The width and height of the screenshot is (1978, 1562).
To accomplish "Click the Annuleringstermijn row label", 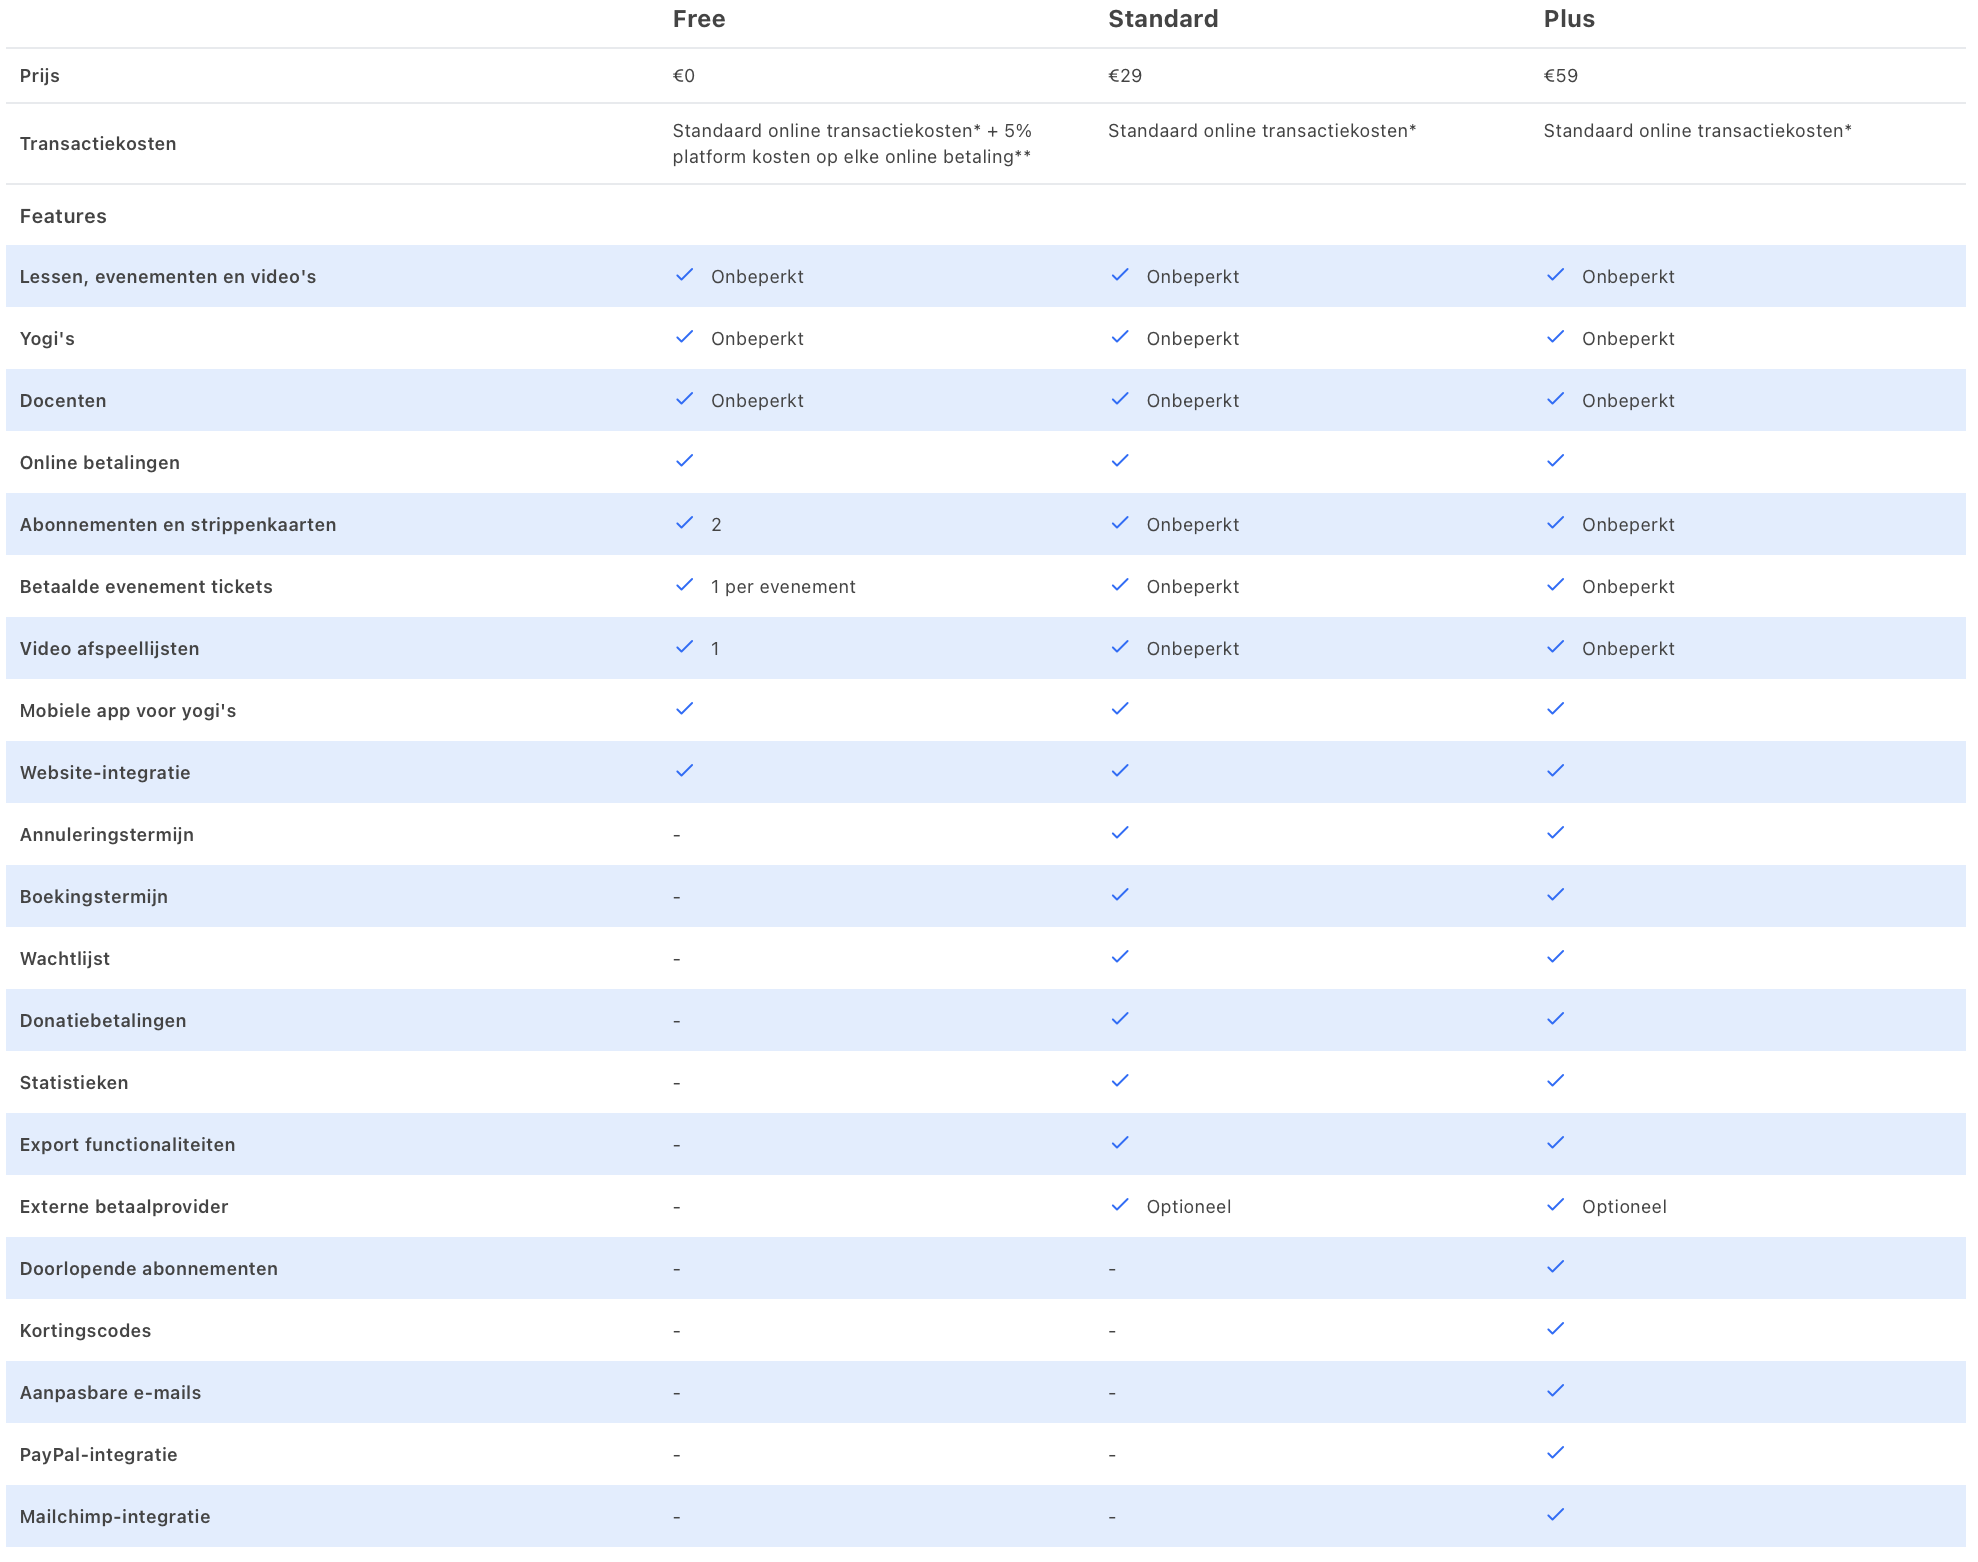I will [x=107, y=835].
